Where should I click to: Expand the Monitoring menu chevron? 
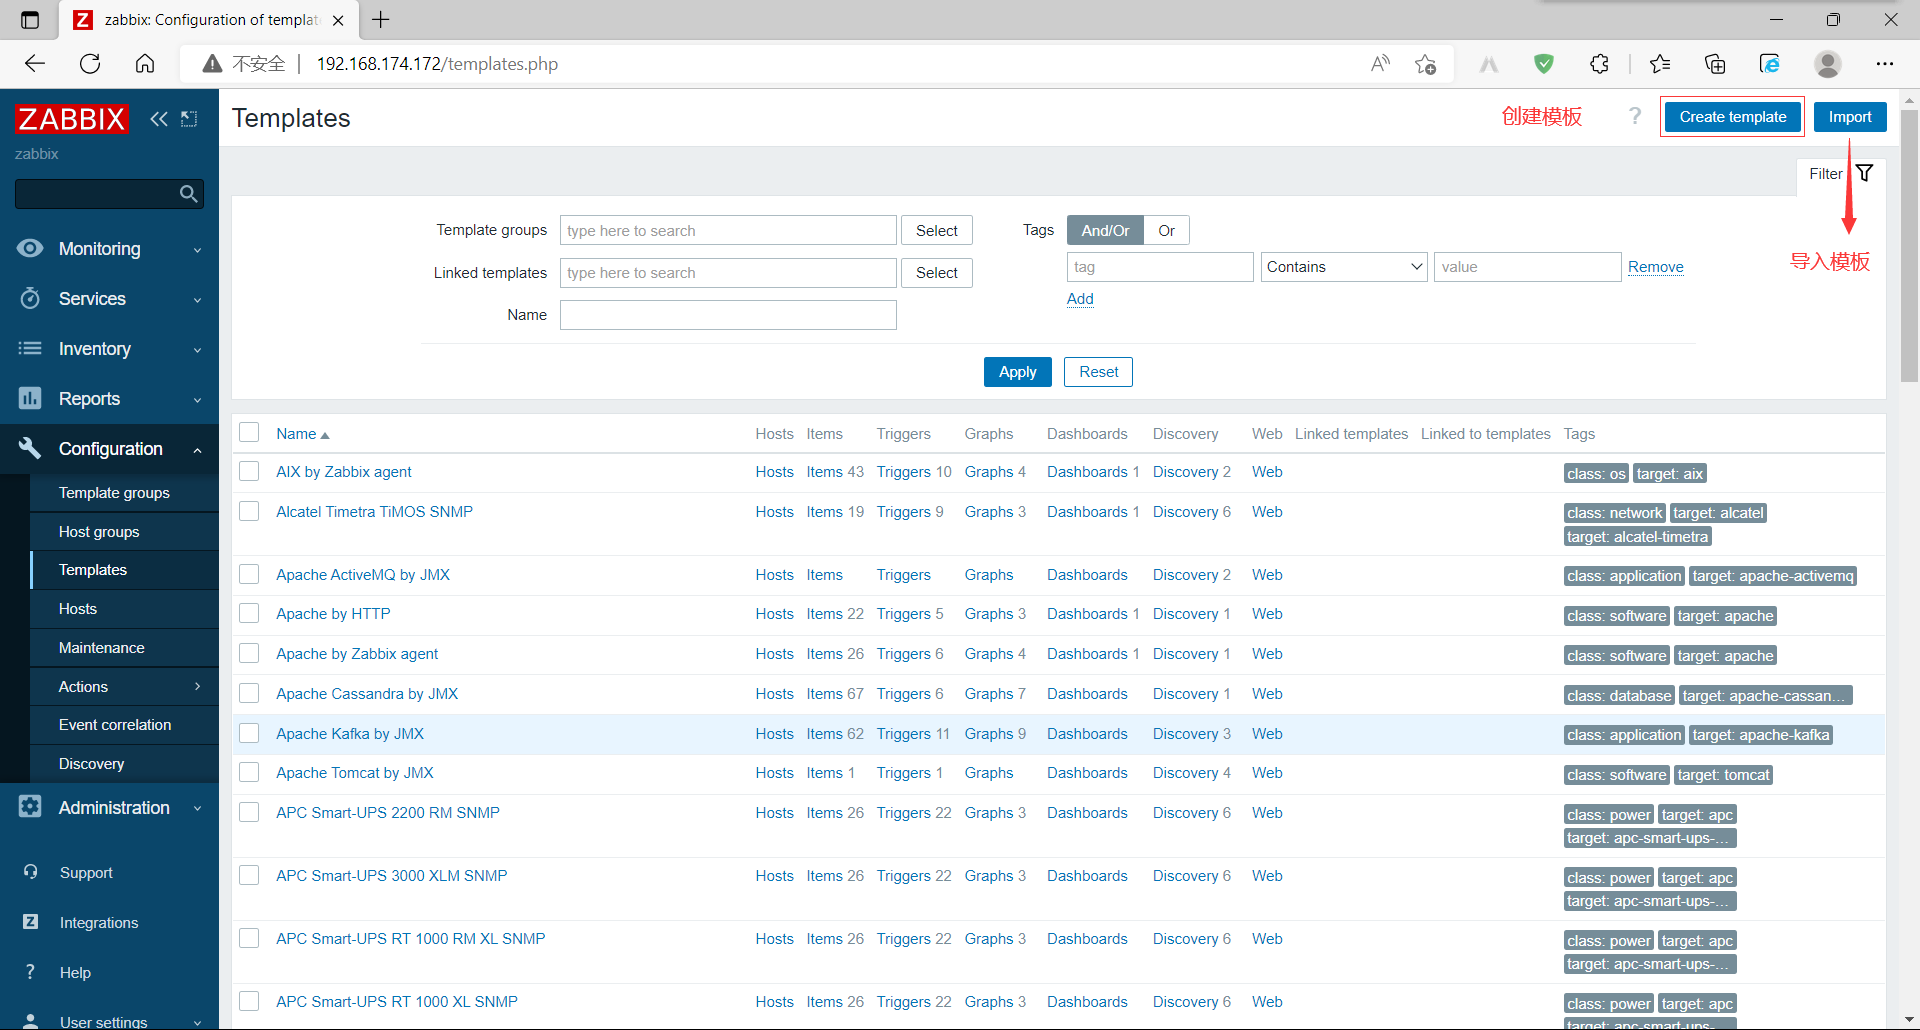197,250
